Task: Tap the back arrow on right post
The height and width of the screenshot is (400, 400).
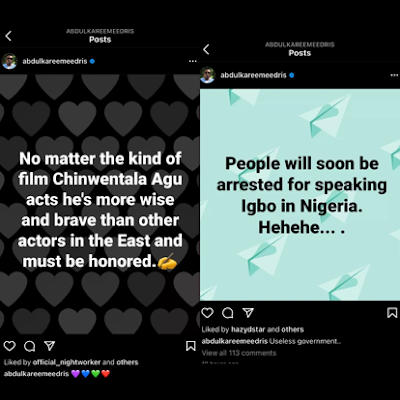Action: coord(206,49)
